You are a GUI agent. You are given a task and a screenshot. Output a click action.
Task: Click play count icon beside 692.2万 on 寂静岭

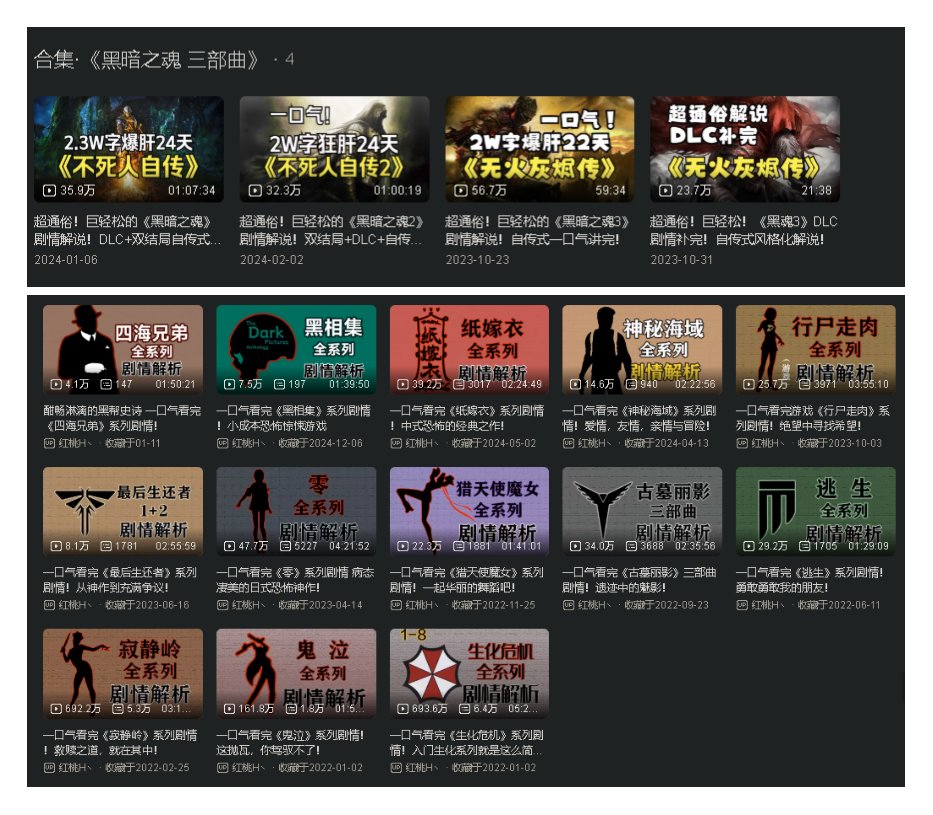click(56, 709)
